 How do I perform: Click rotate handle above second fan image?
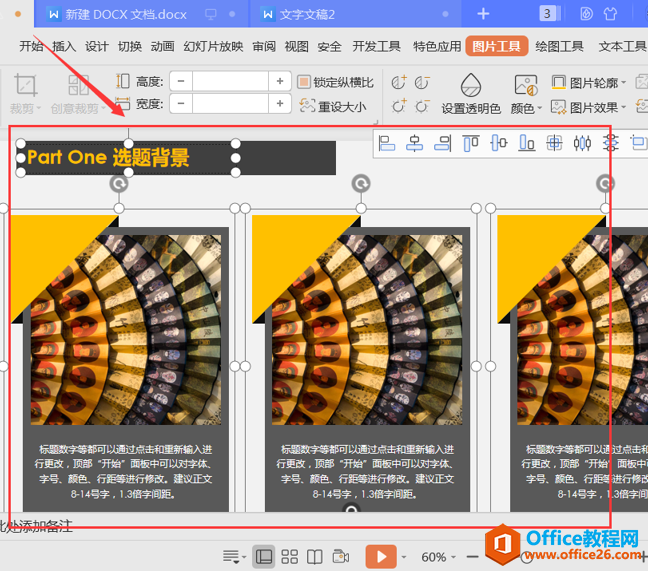[361, 184]
